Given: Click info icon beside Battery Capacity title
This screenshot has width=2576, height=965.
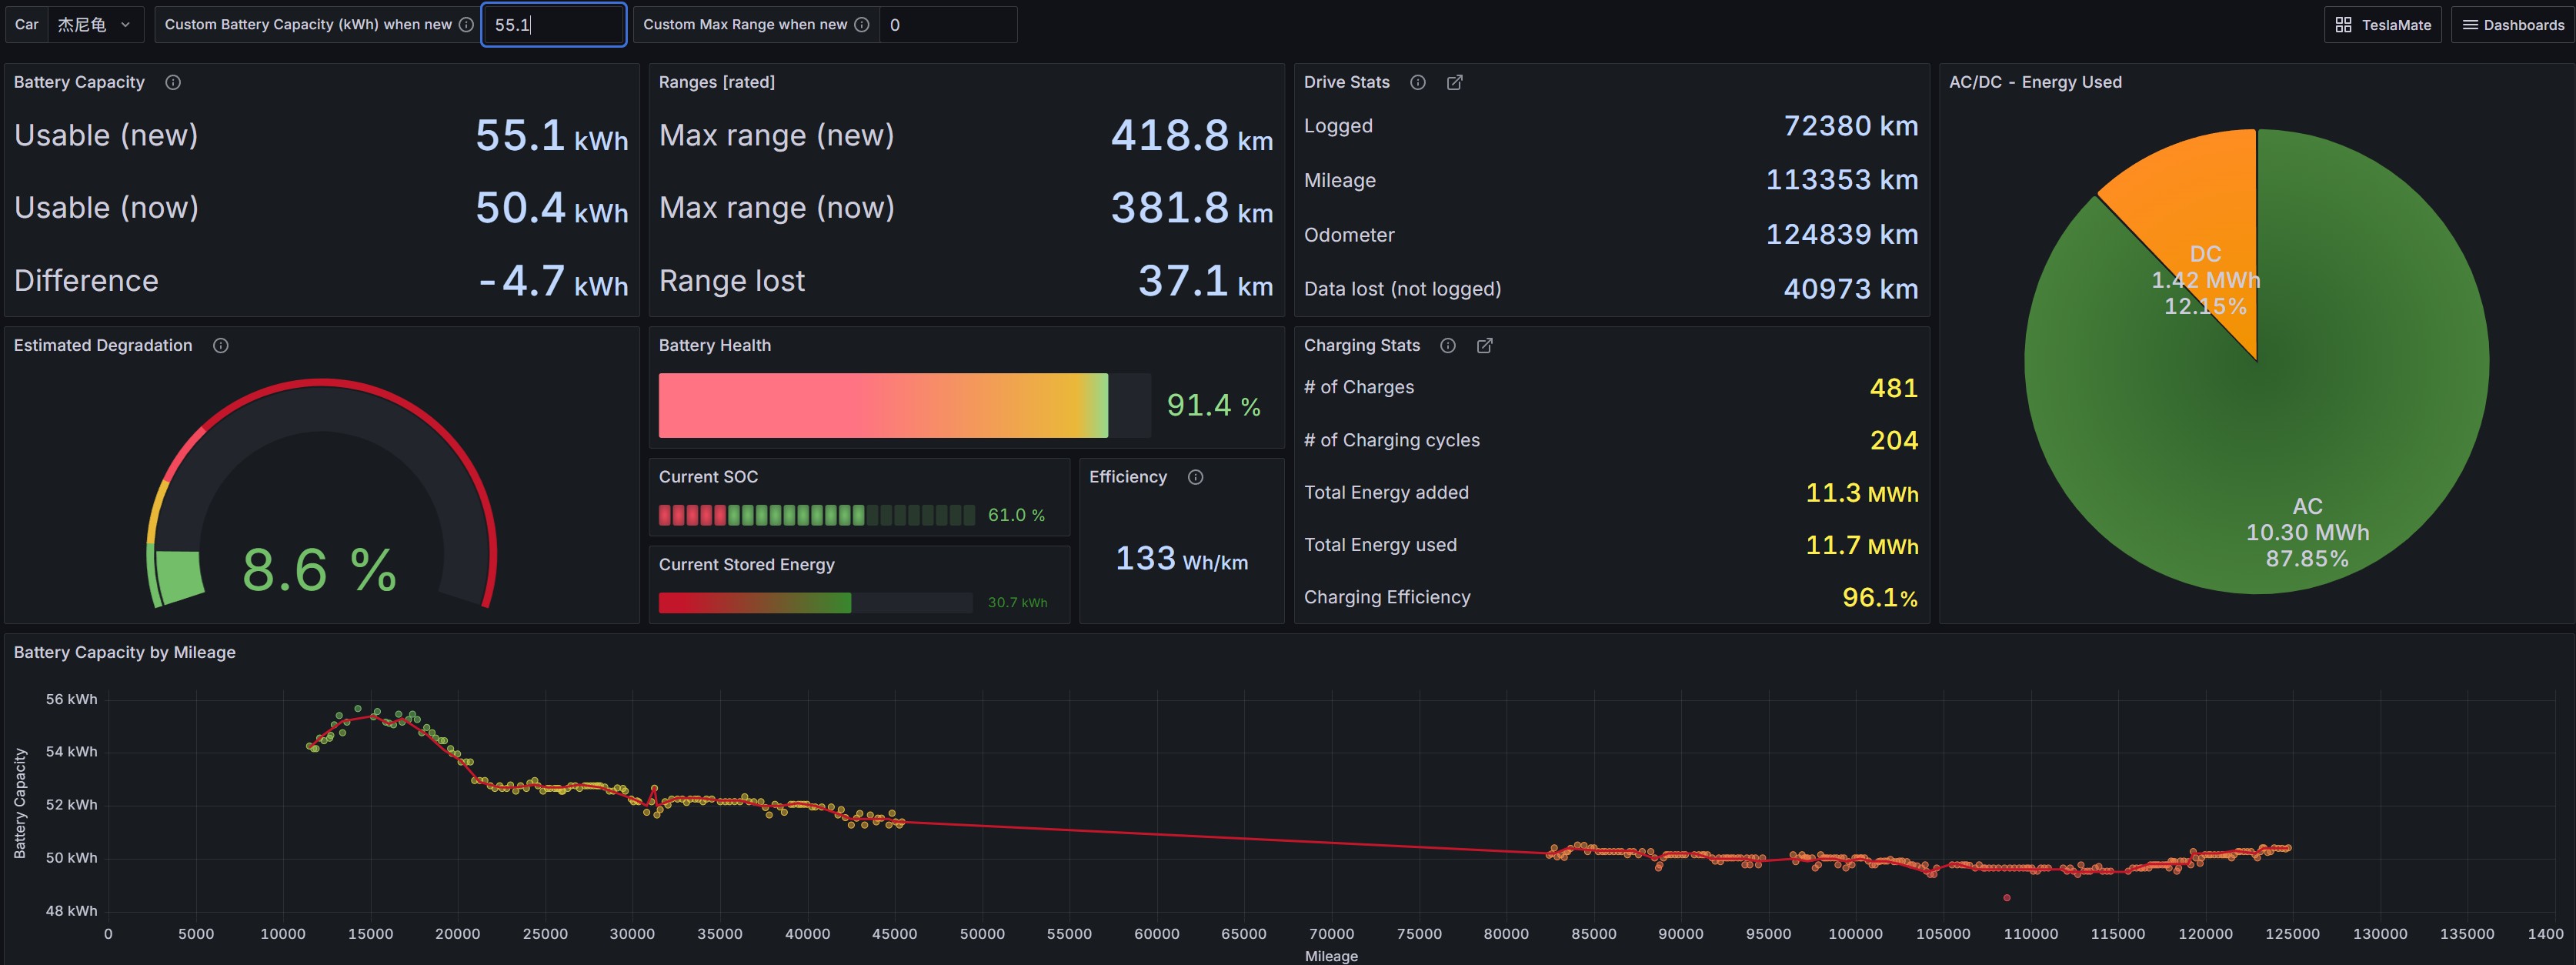Looking at the screenshot, I should pyautogui.click(x=173, y=82).
